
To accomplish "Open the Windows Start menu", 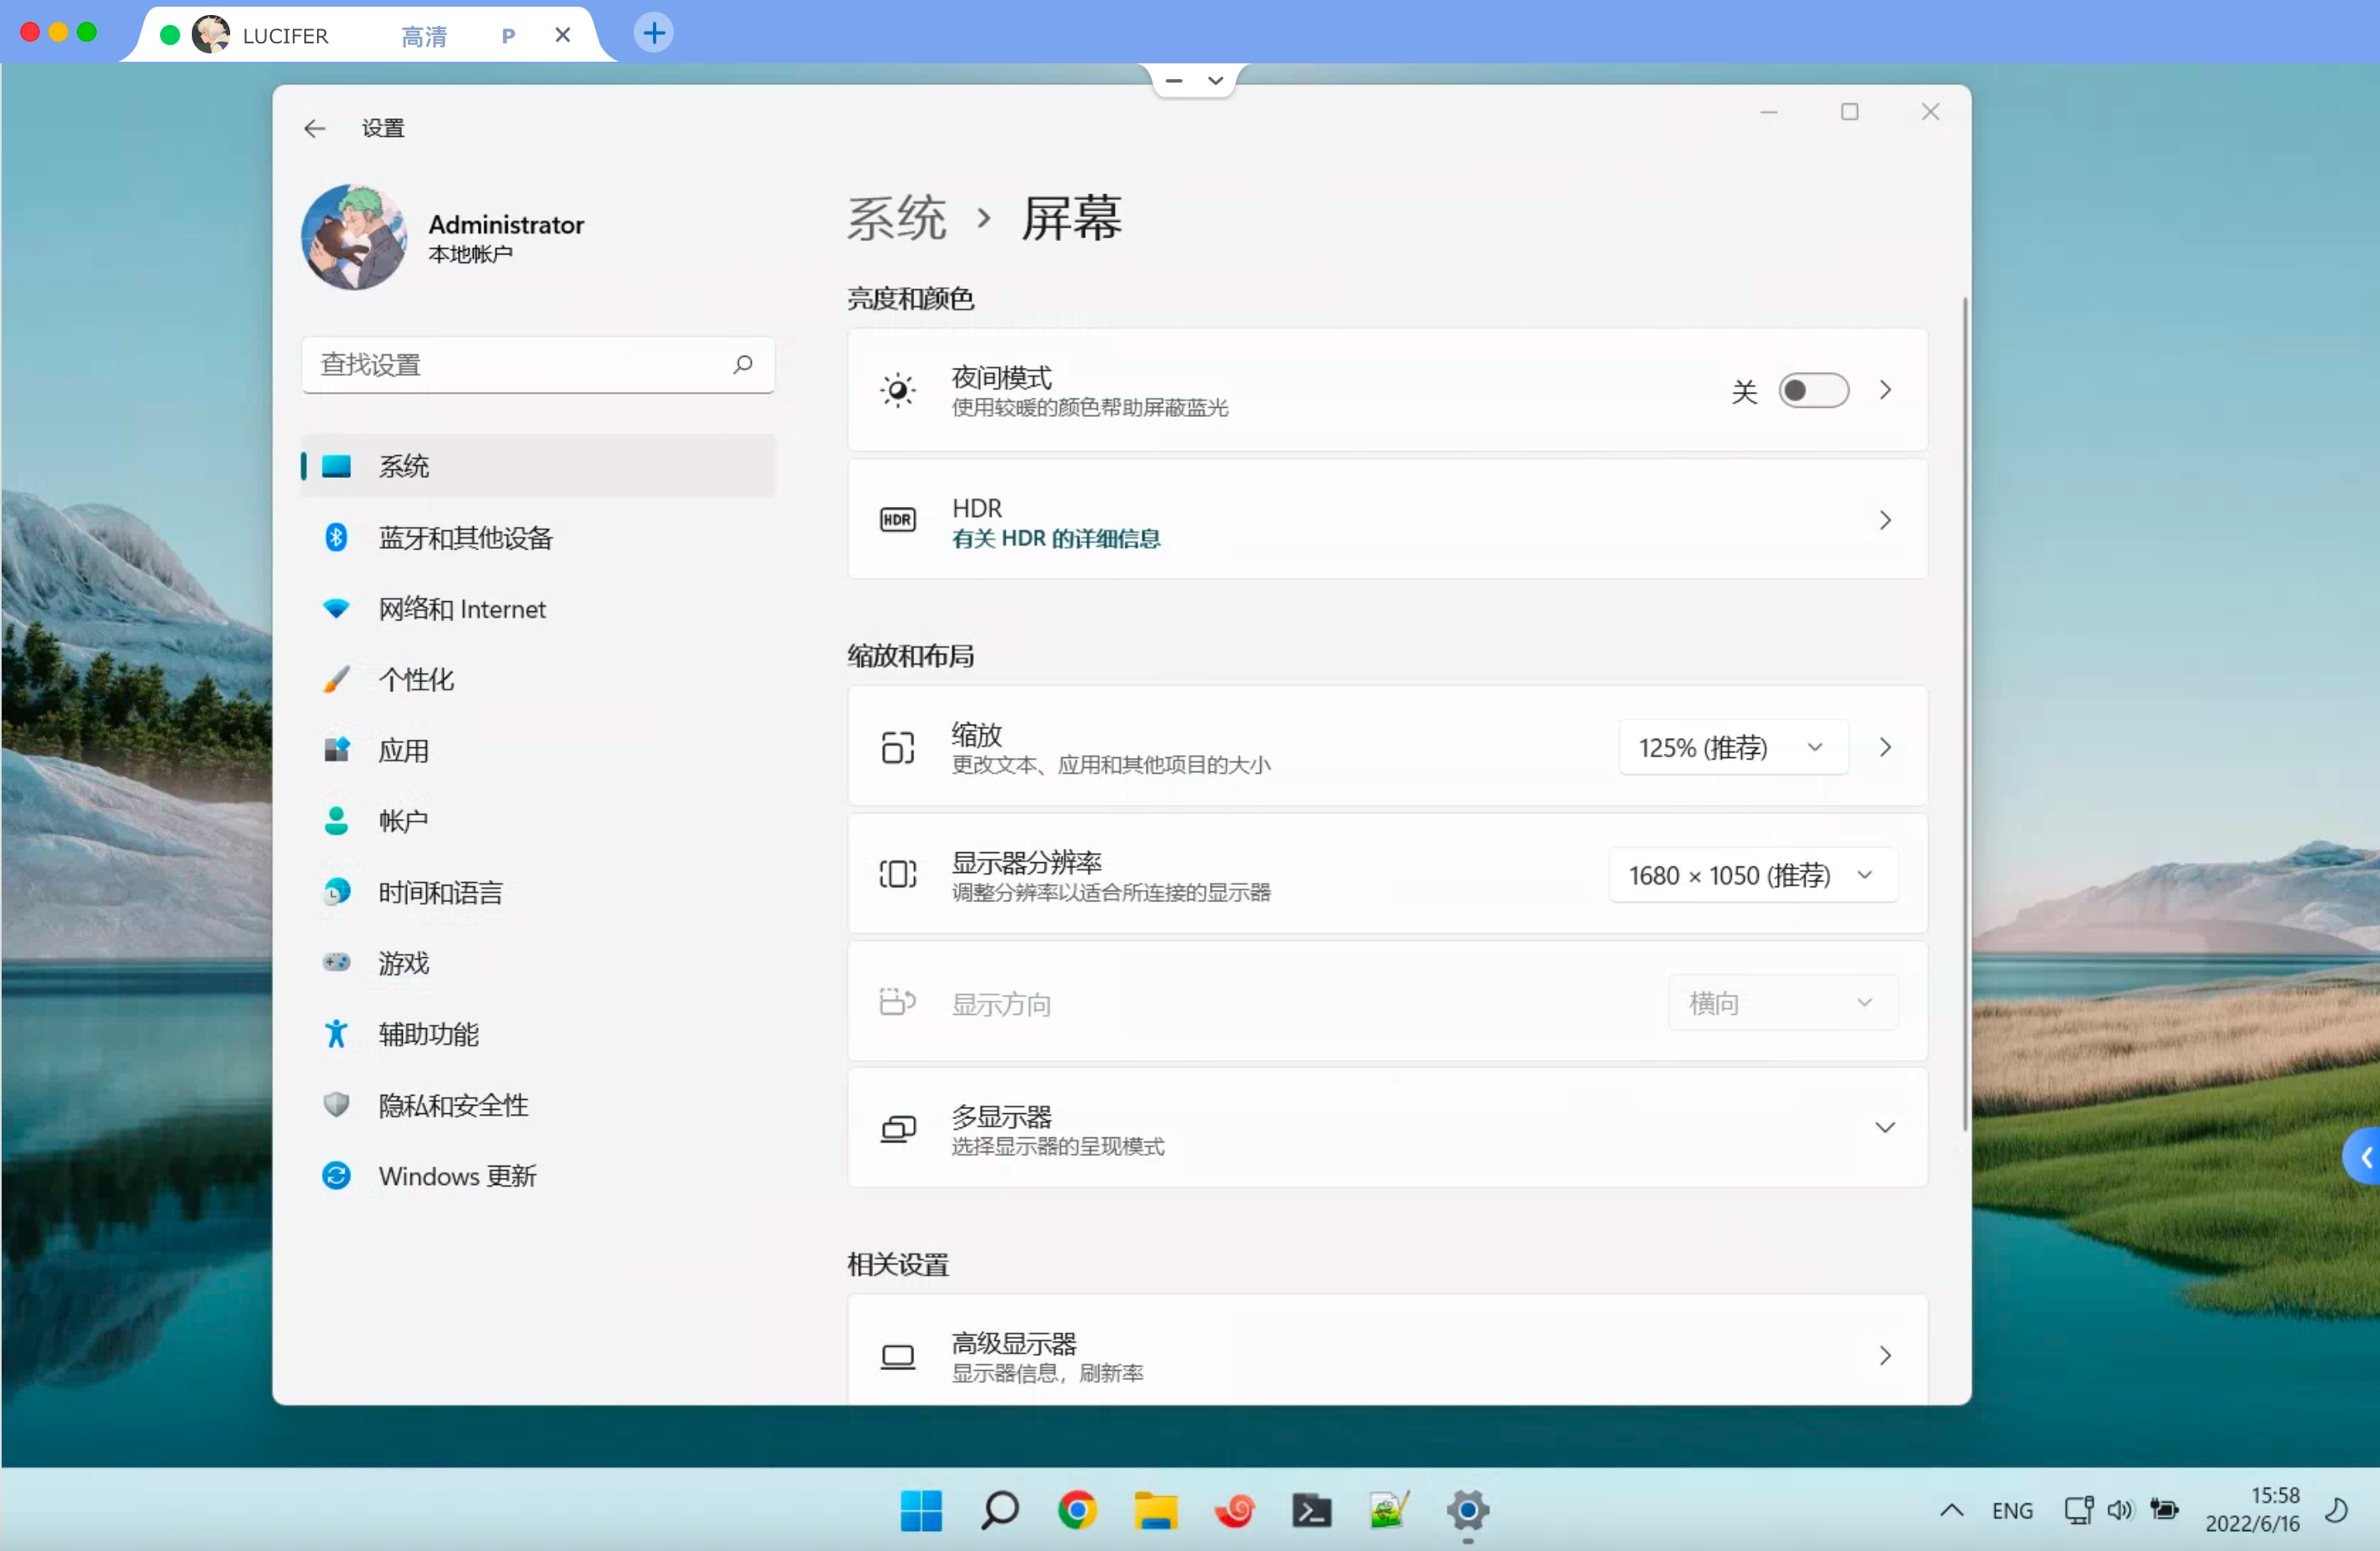I will click(x=920, y=1510).
